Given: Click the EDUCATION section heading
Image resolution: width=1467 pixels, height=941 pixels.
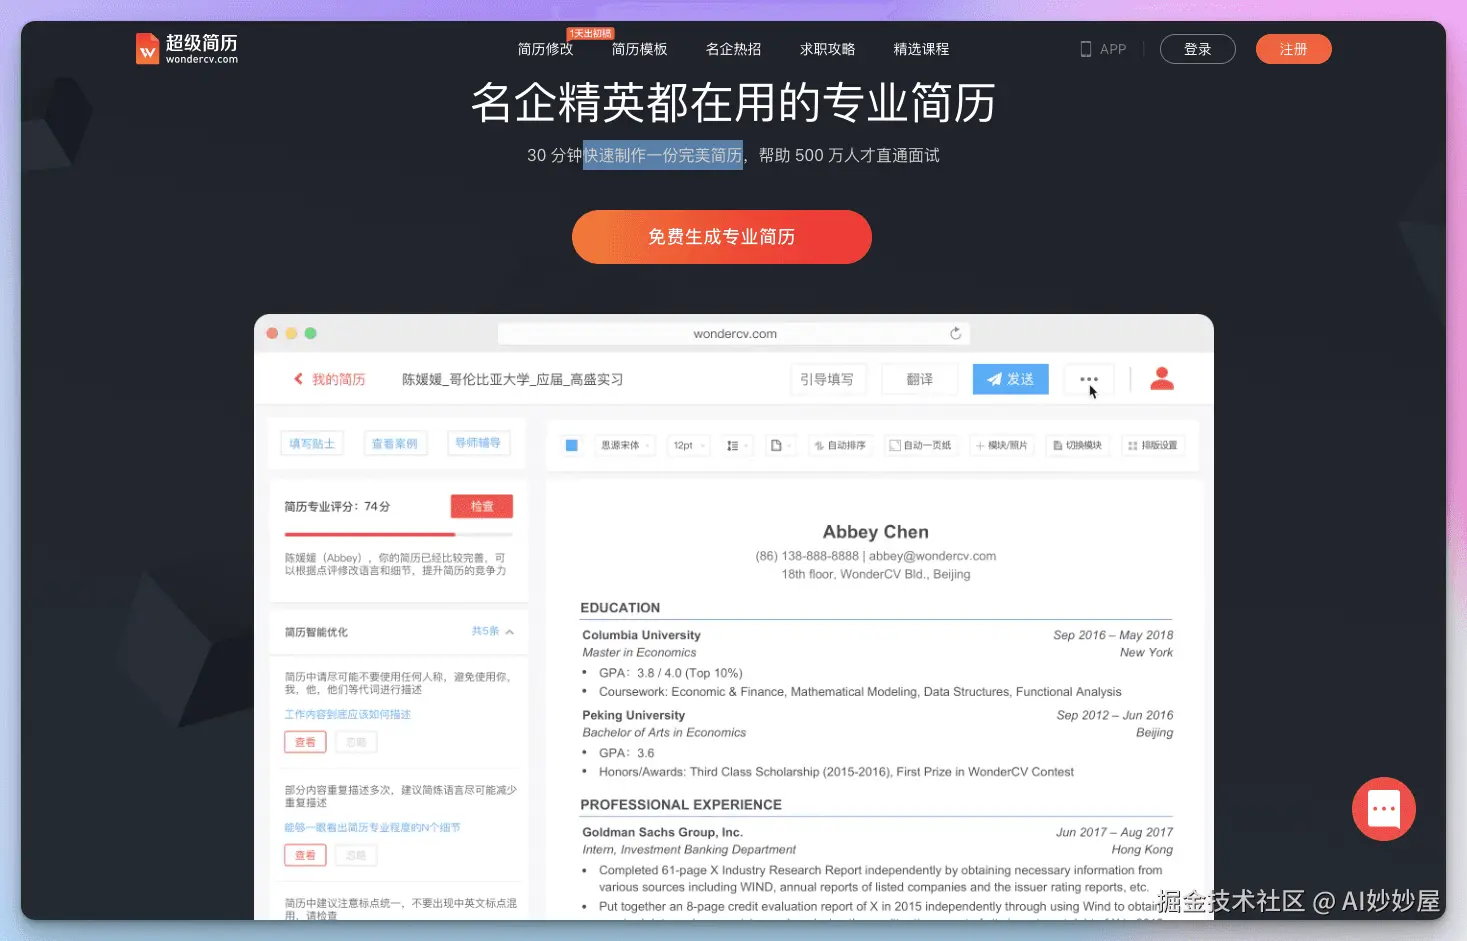Looking at the screenshot, I should click(x=620, y=608).
